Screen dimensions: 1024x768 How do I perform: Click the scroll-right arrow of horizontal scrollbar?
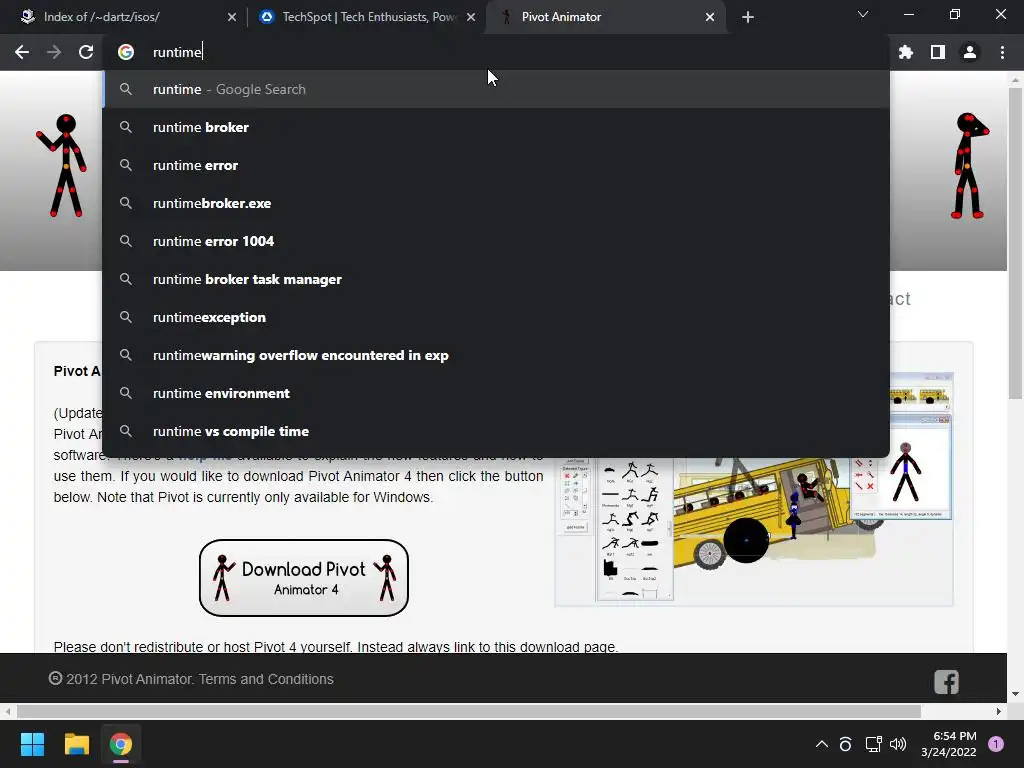(x=999, y=711)
